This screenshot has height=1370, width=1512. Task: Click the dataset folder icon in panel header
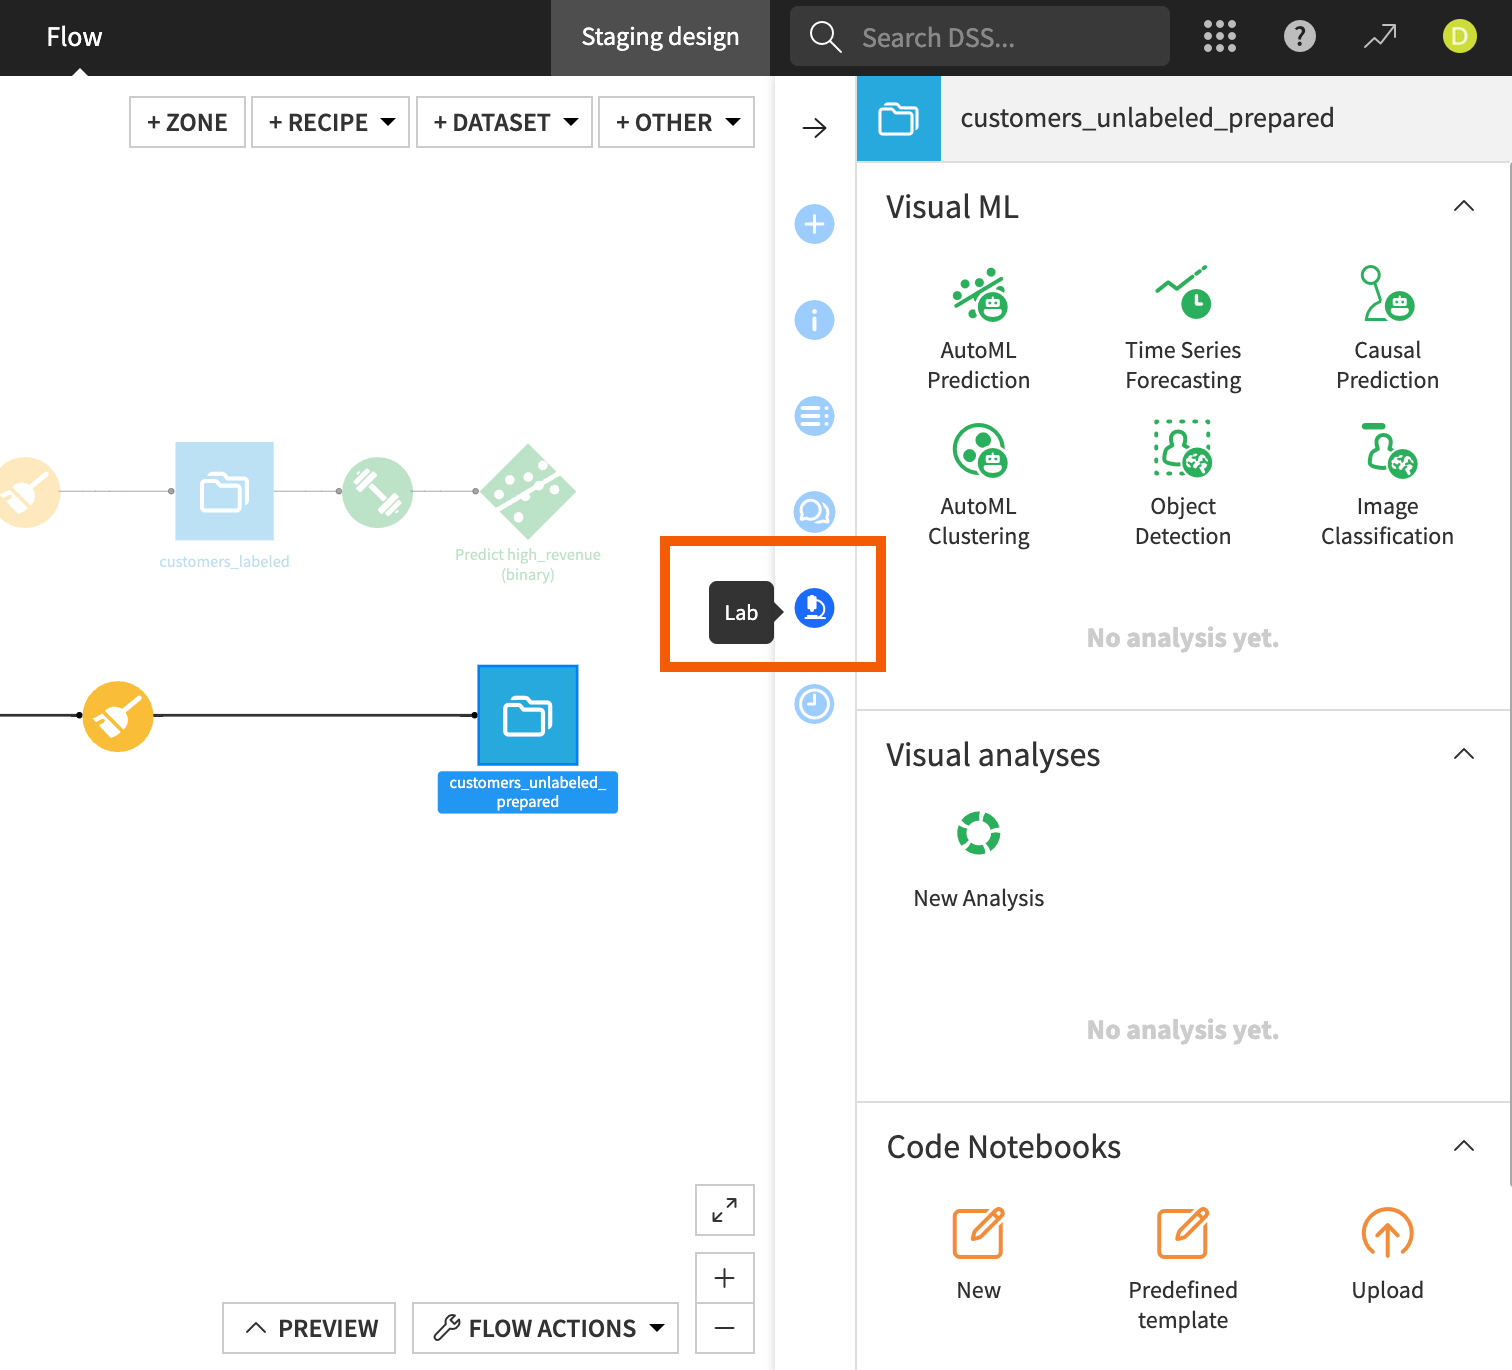(898, 118)
